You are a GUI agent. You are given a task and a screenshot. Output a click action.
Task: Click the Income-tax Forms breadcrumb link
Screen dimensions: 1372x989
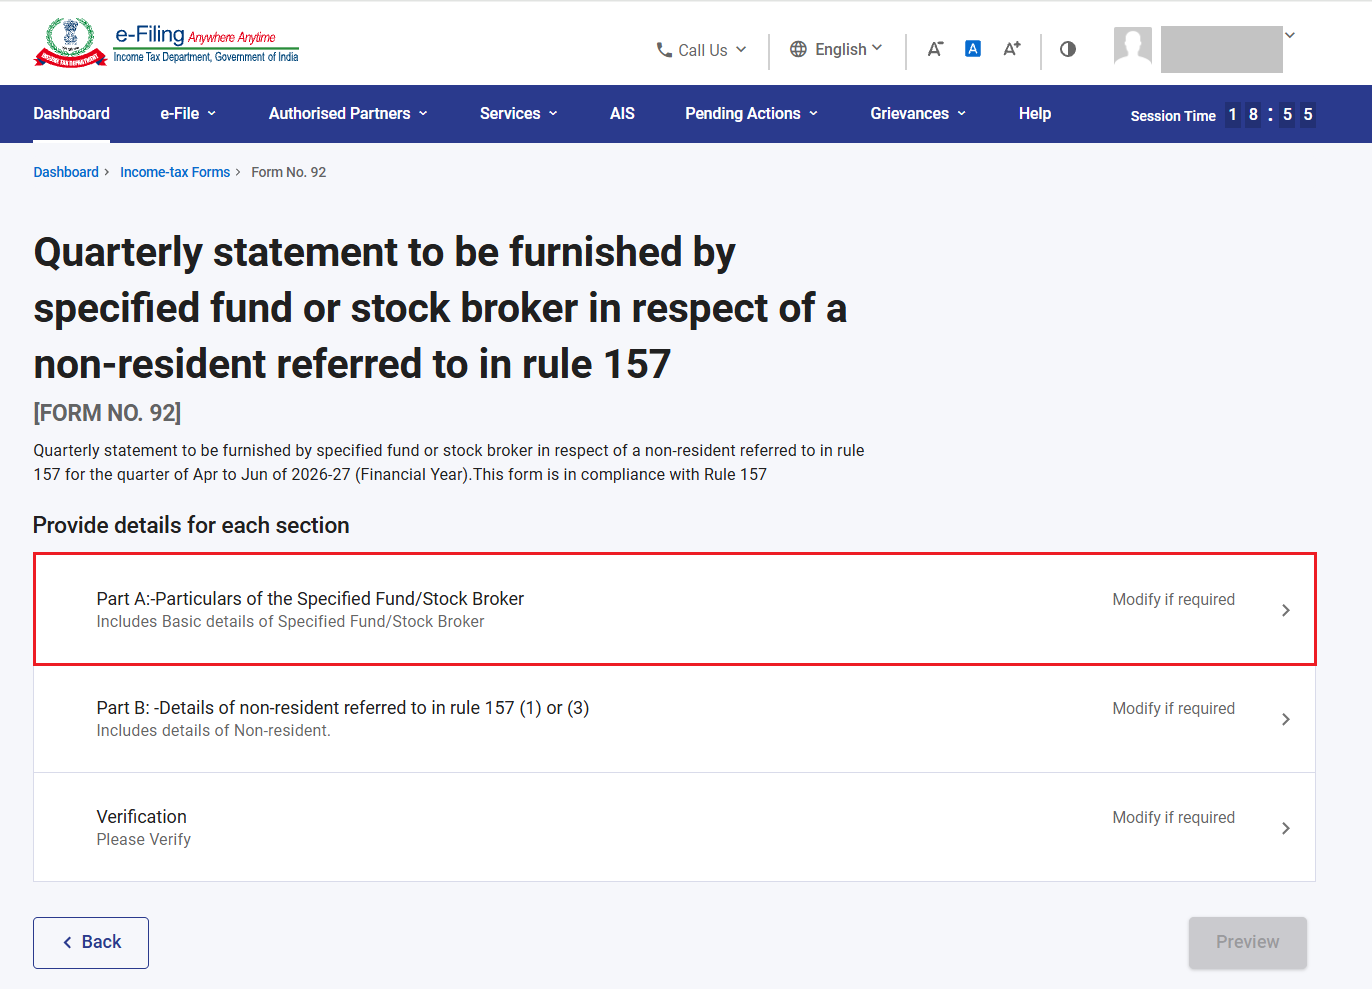[175, 172]
